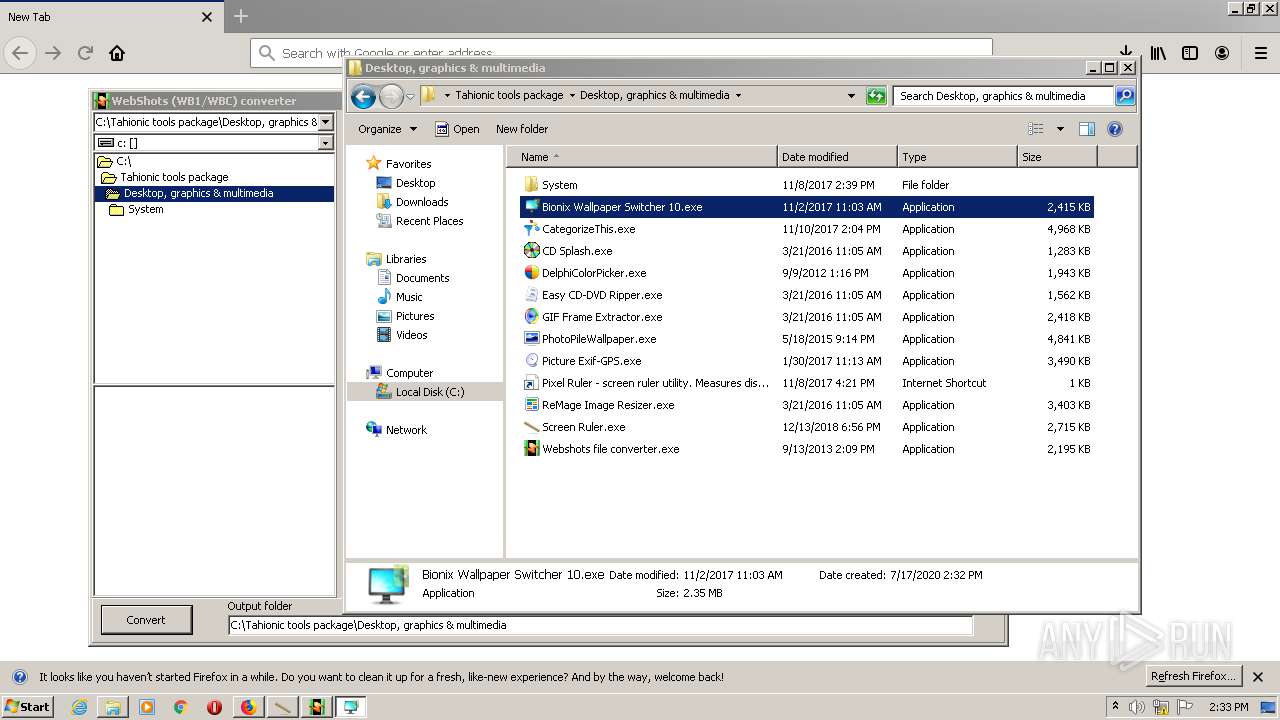Click New folder in Explorer toolbar
Viewport: 1280px width, 720px height.
coord(522,129)
